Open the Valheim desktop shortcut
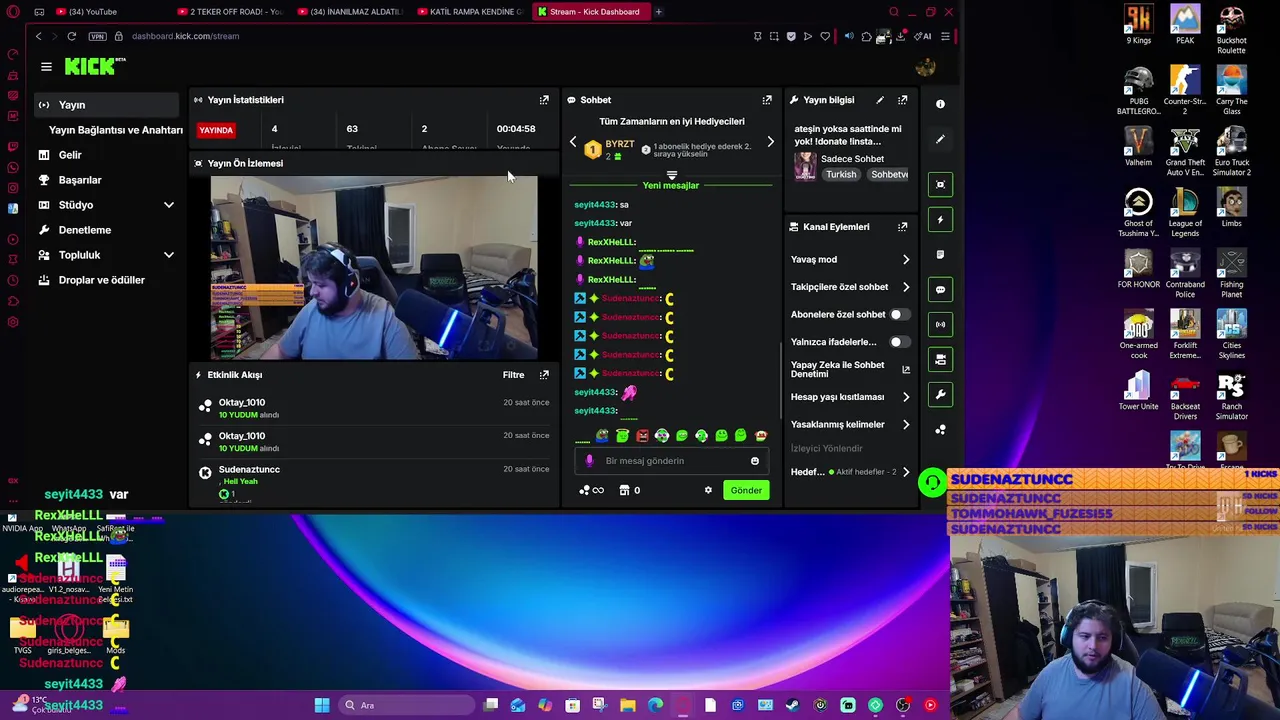This screenshot has width=1280, height=720. pyautogui.click(x=1138, y=145)
